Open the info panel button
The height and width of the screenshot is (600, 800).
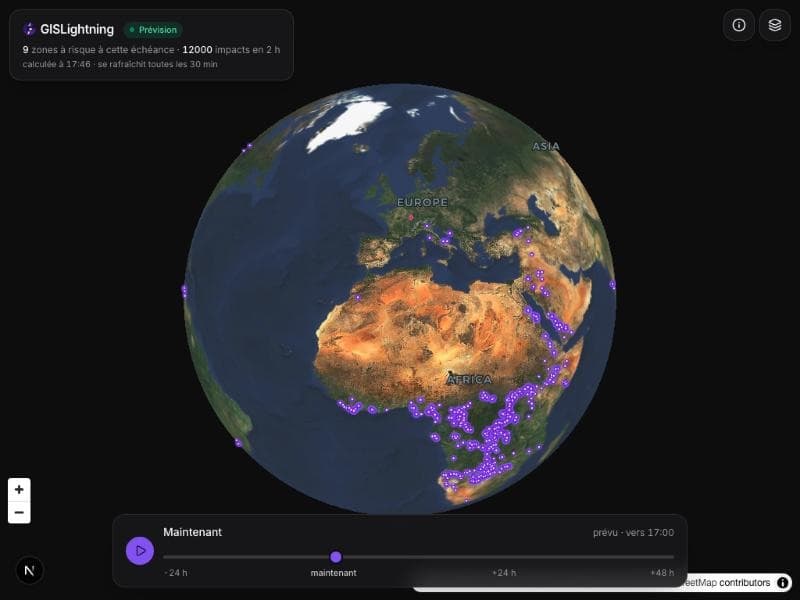point(738,25)
